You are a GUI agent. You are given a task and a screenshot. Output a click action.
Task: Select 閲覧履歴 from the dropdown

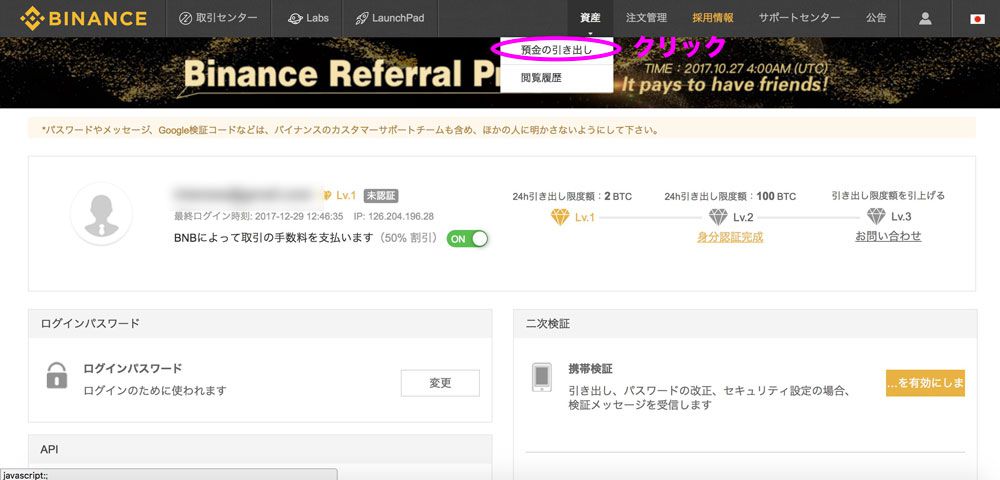(557, 78)
